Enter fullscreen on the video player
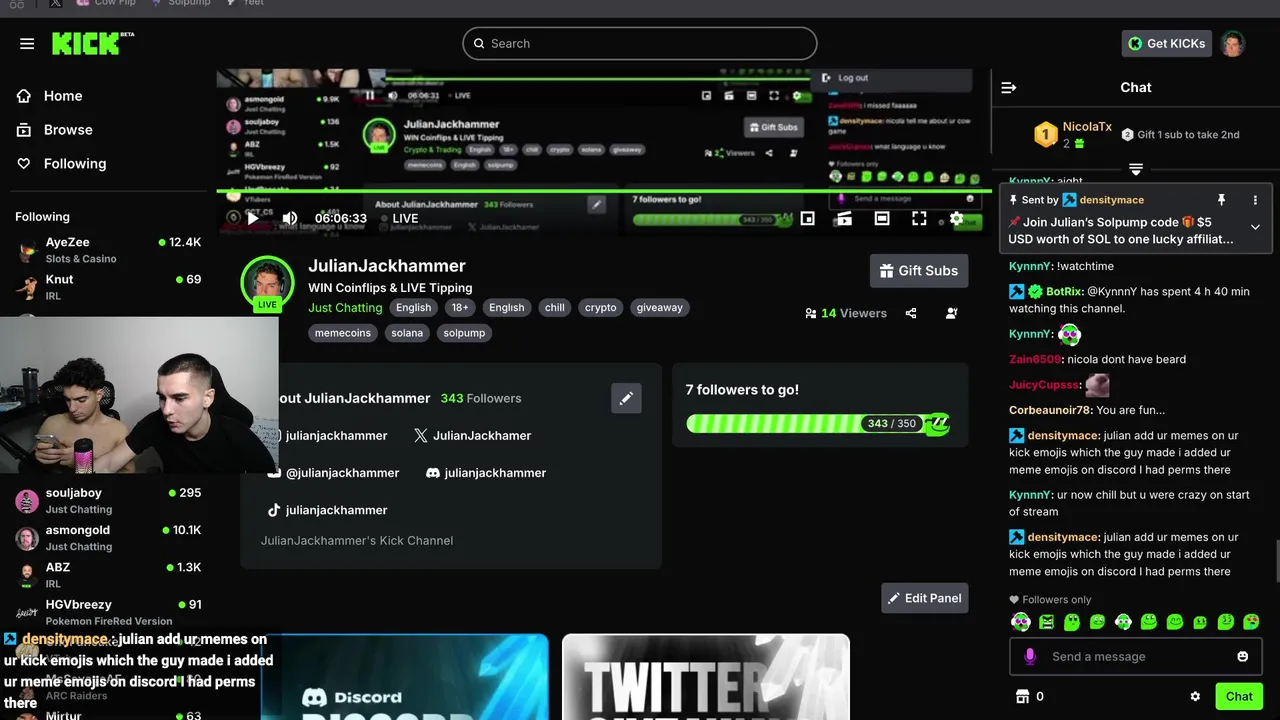Screen dimensions: 1280x720 [x=919, y=218]
